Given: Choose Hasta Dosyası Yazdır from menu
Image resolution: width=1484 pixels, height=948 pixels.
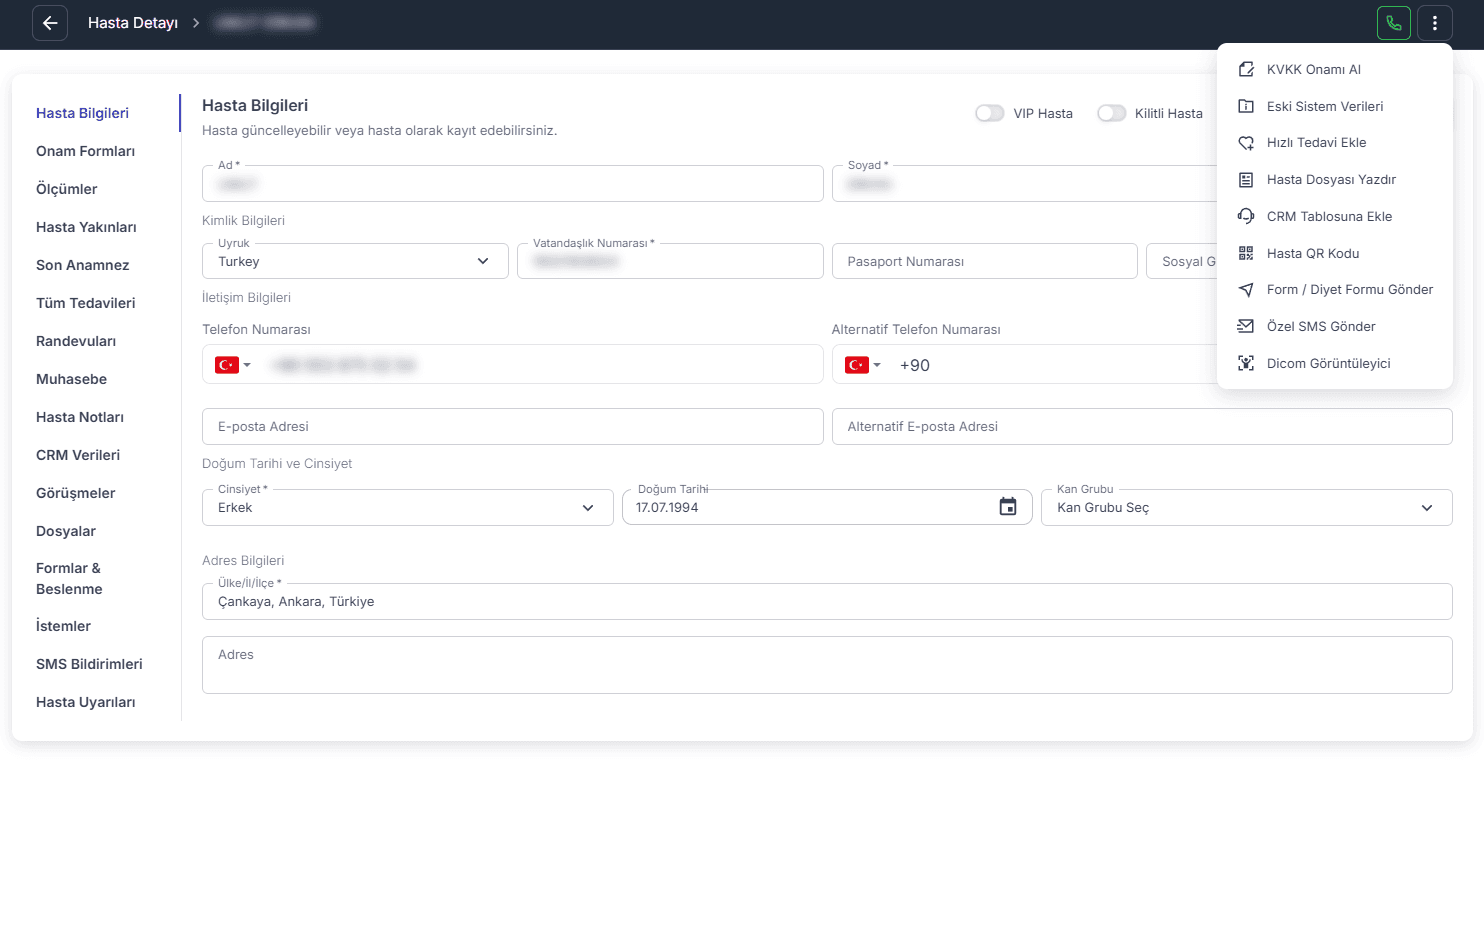Looking at the screenshot, I should click(1335, 180).
